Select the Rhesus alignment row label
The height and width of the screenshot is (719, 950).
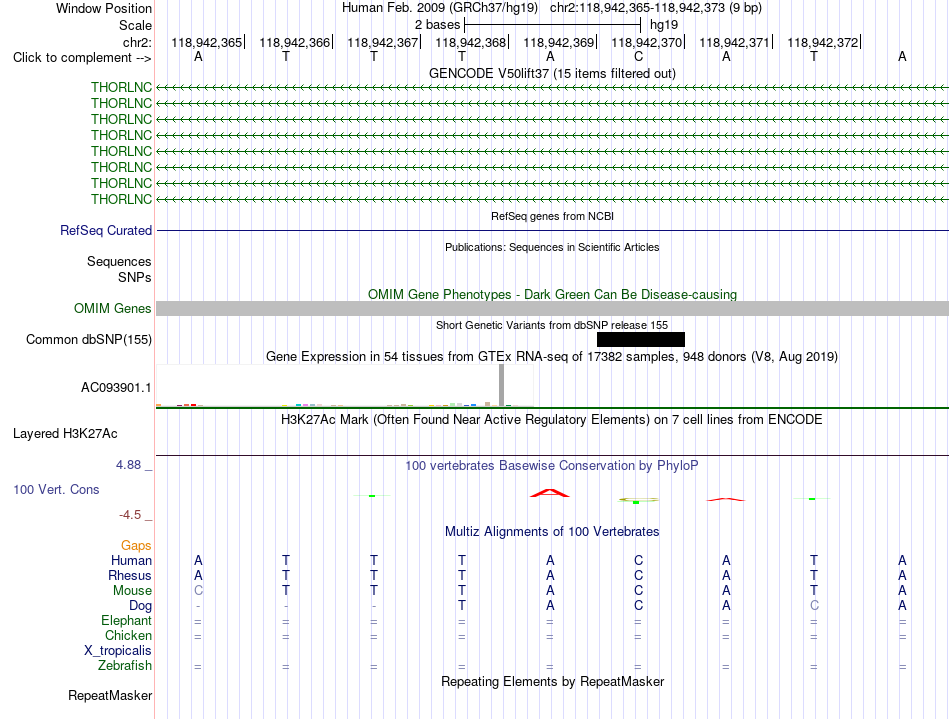coord(130,575)
